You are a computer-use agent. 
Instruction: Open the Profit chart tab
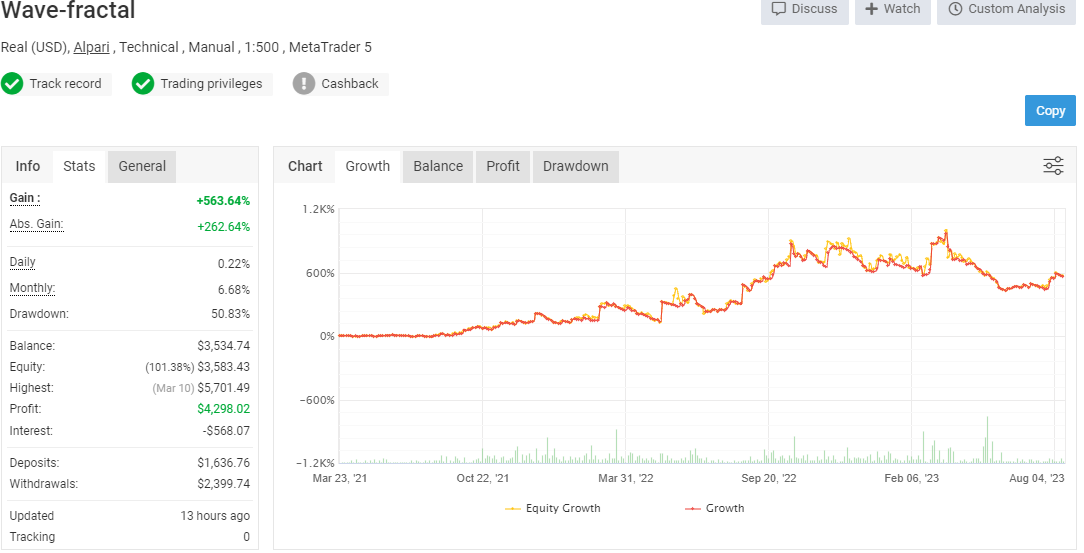[503, 167]
